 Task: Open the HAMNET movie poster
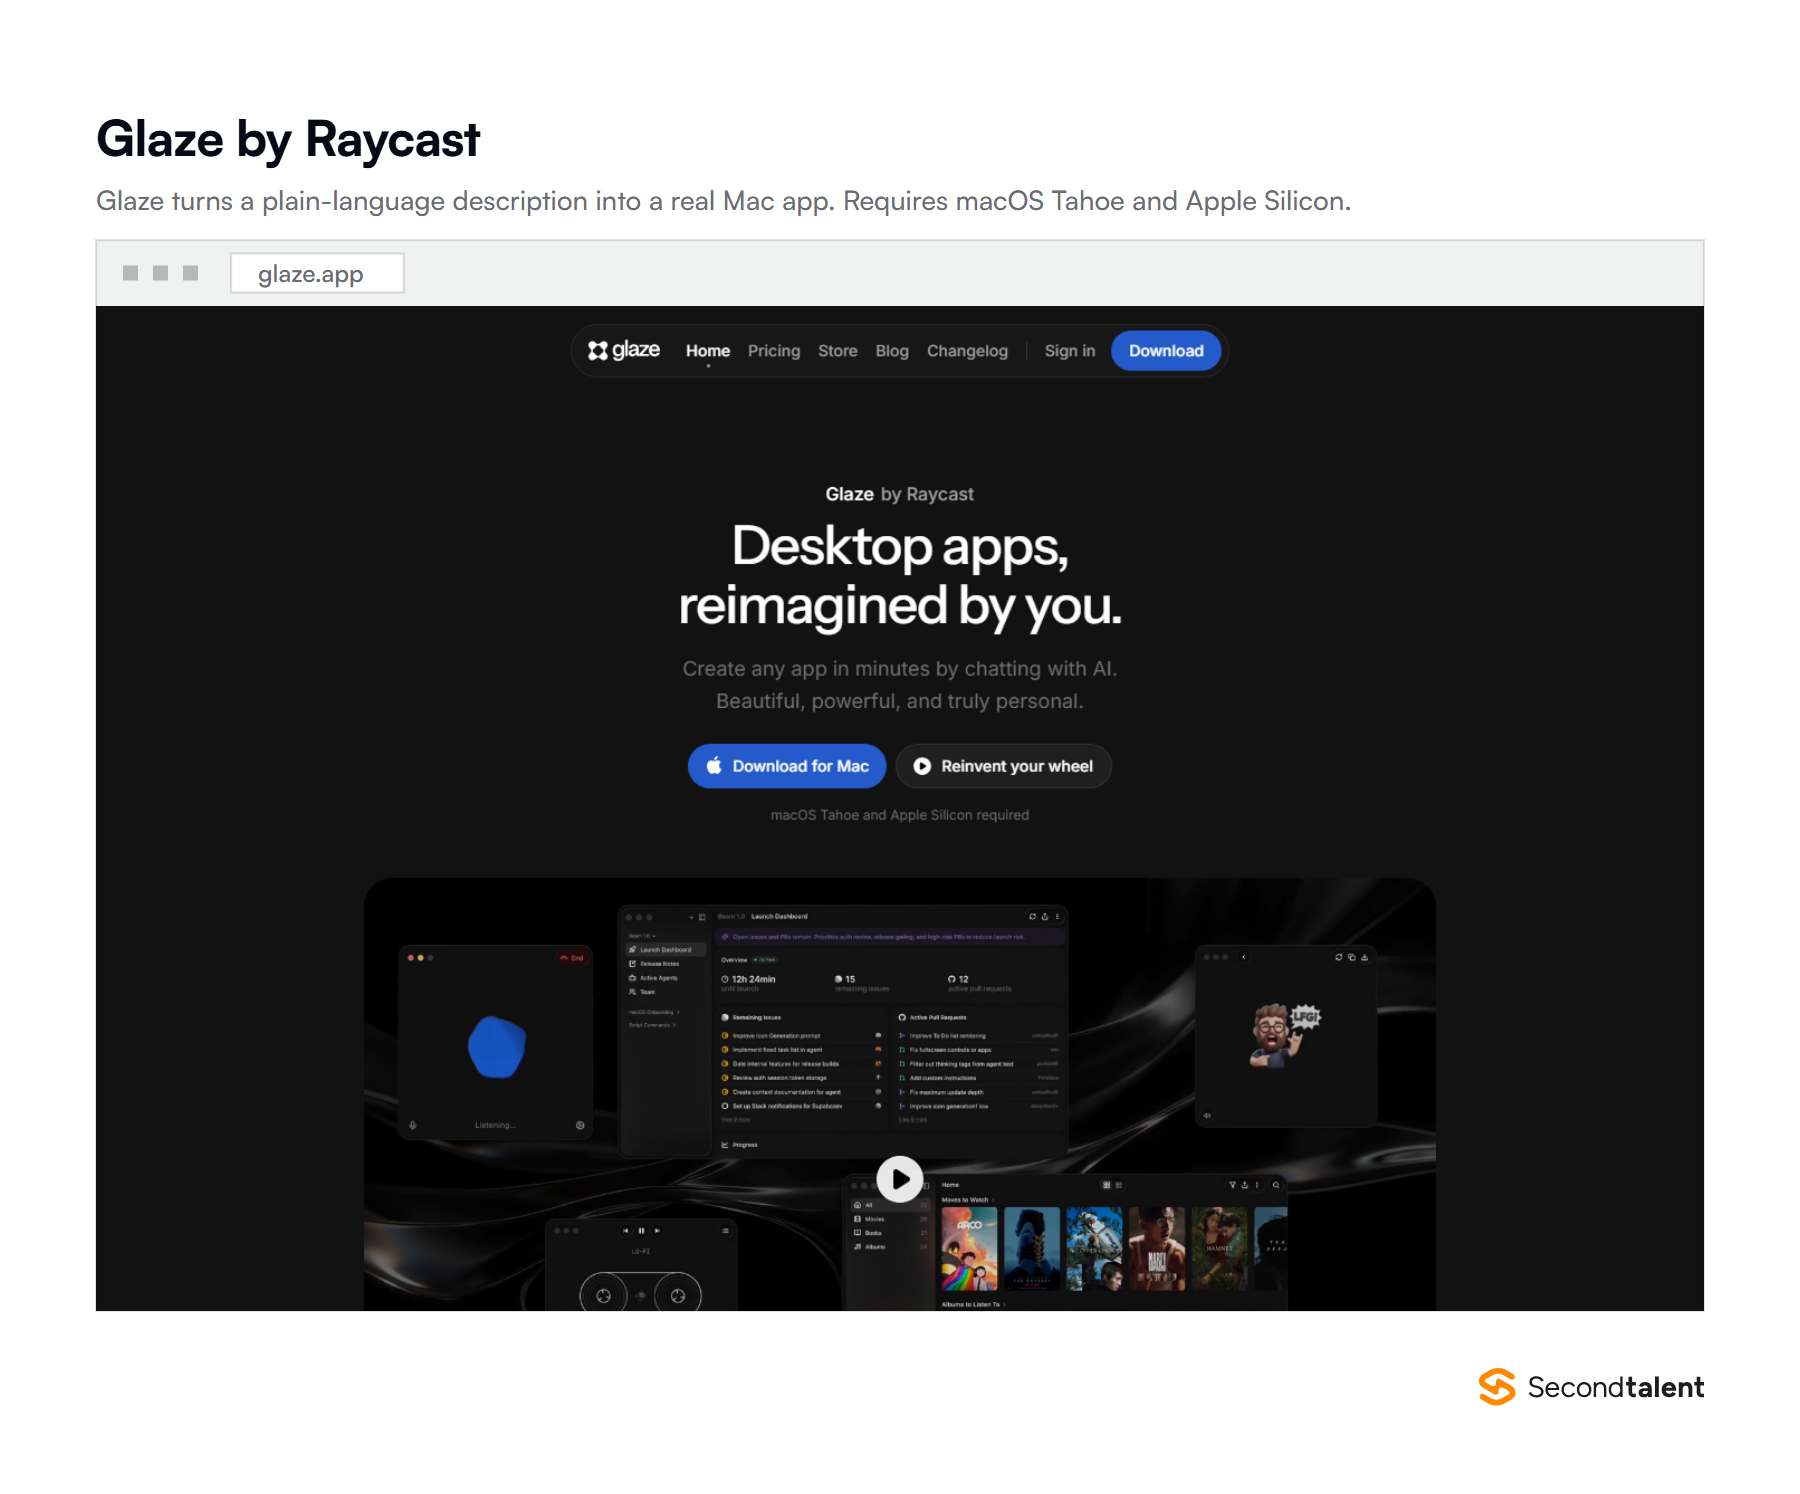click(x=1219, y=1248)
